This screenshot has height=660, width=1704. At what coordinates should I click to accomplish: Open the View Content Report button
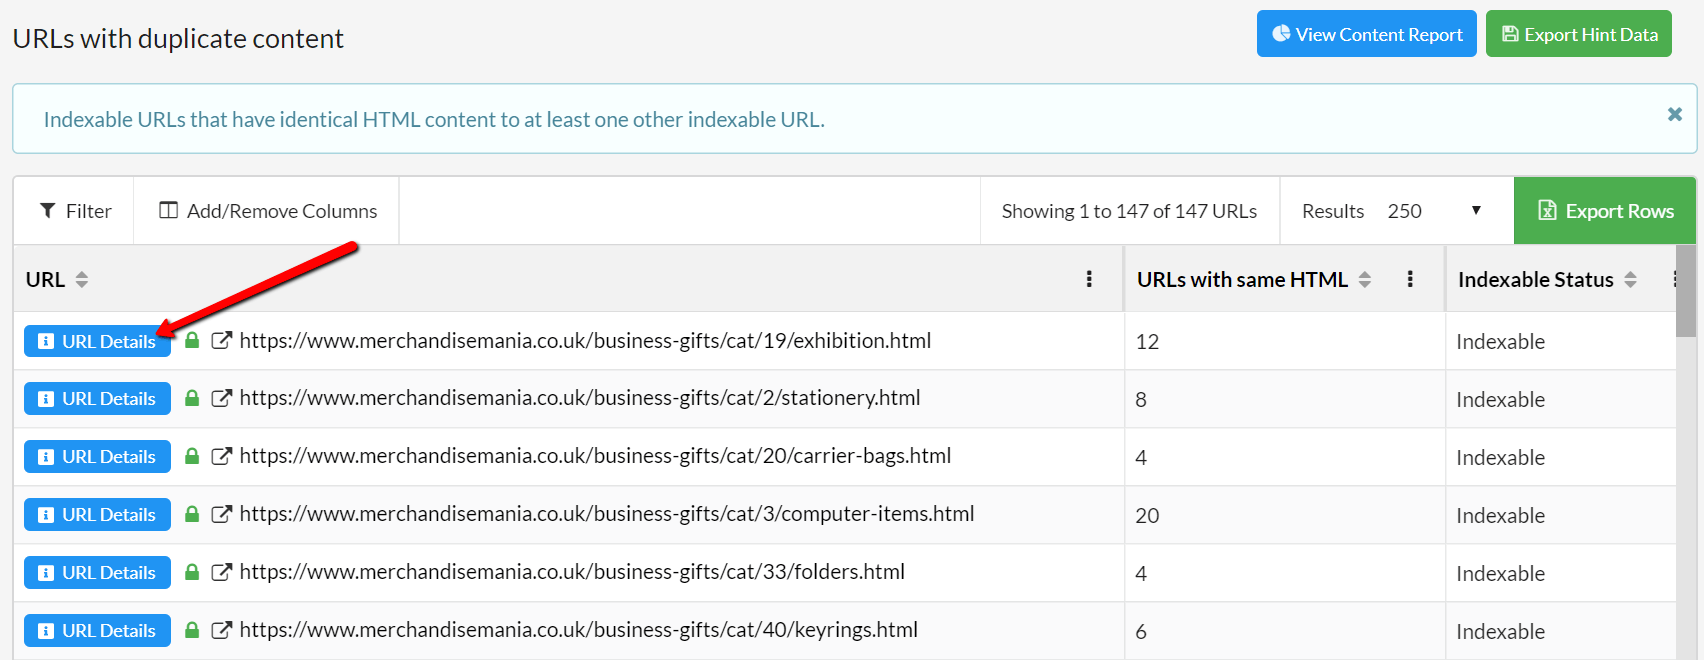coord(1366,34)
